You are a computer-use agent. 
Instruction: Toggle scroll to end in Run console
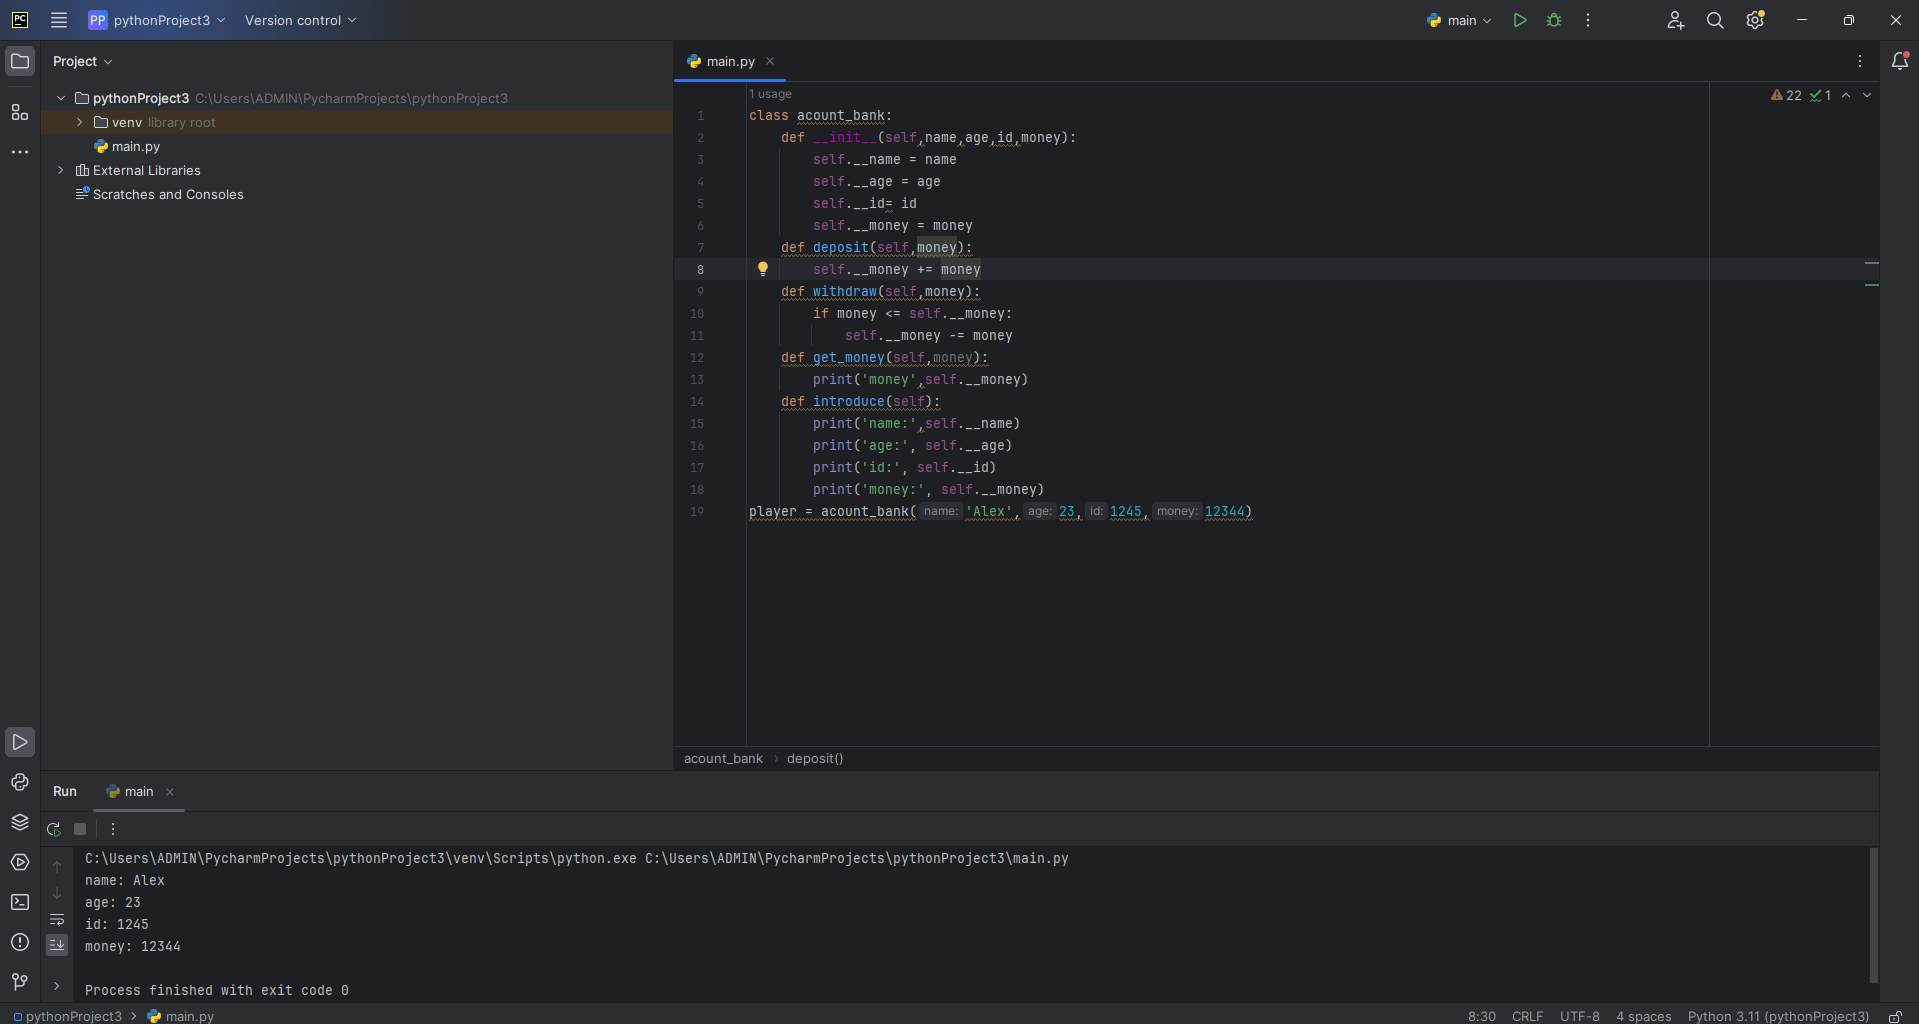pyautogui.click(x=57, y=944)
